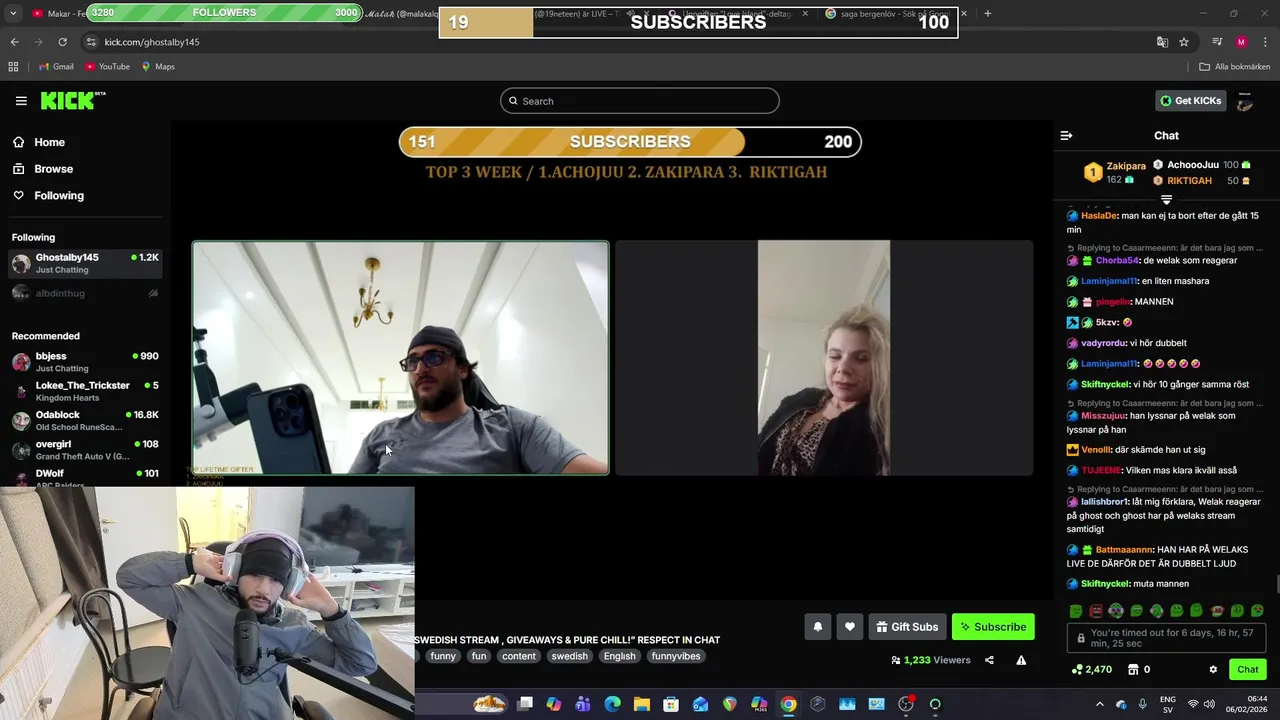Click the share stream icon
Image resolution: width=1280 pixels, height=720 pixels.
pos(989,660)
